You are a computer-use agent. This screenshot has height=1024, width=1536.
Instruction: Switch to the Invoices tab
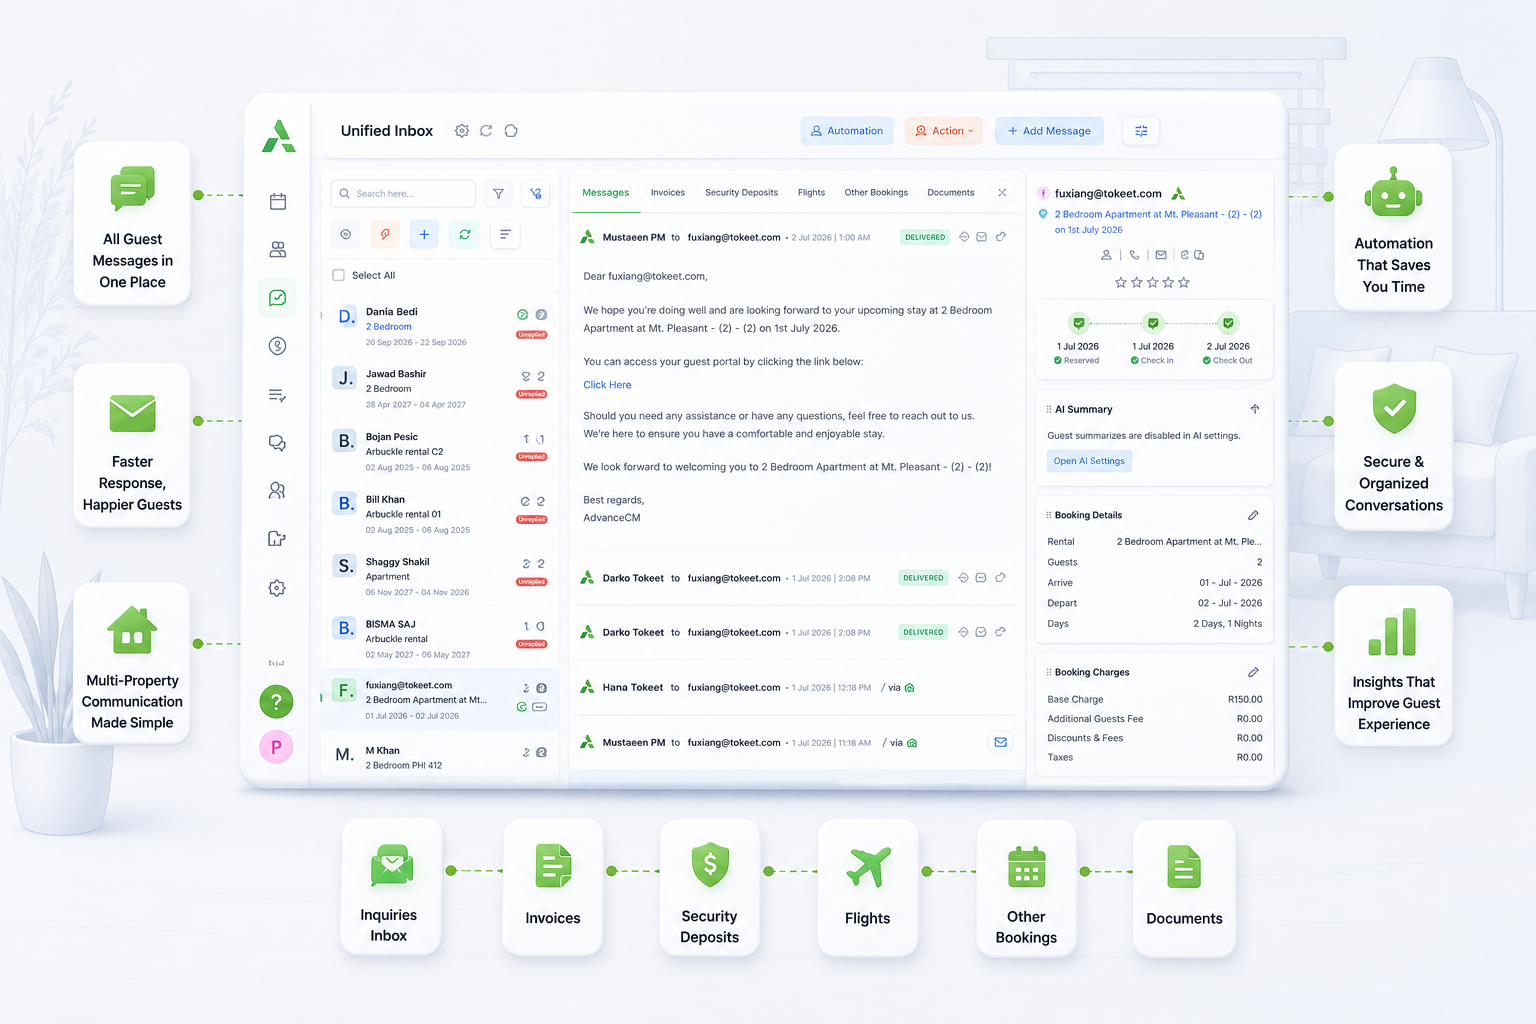[x=668, y=193]
